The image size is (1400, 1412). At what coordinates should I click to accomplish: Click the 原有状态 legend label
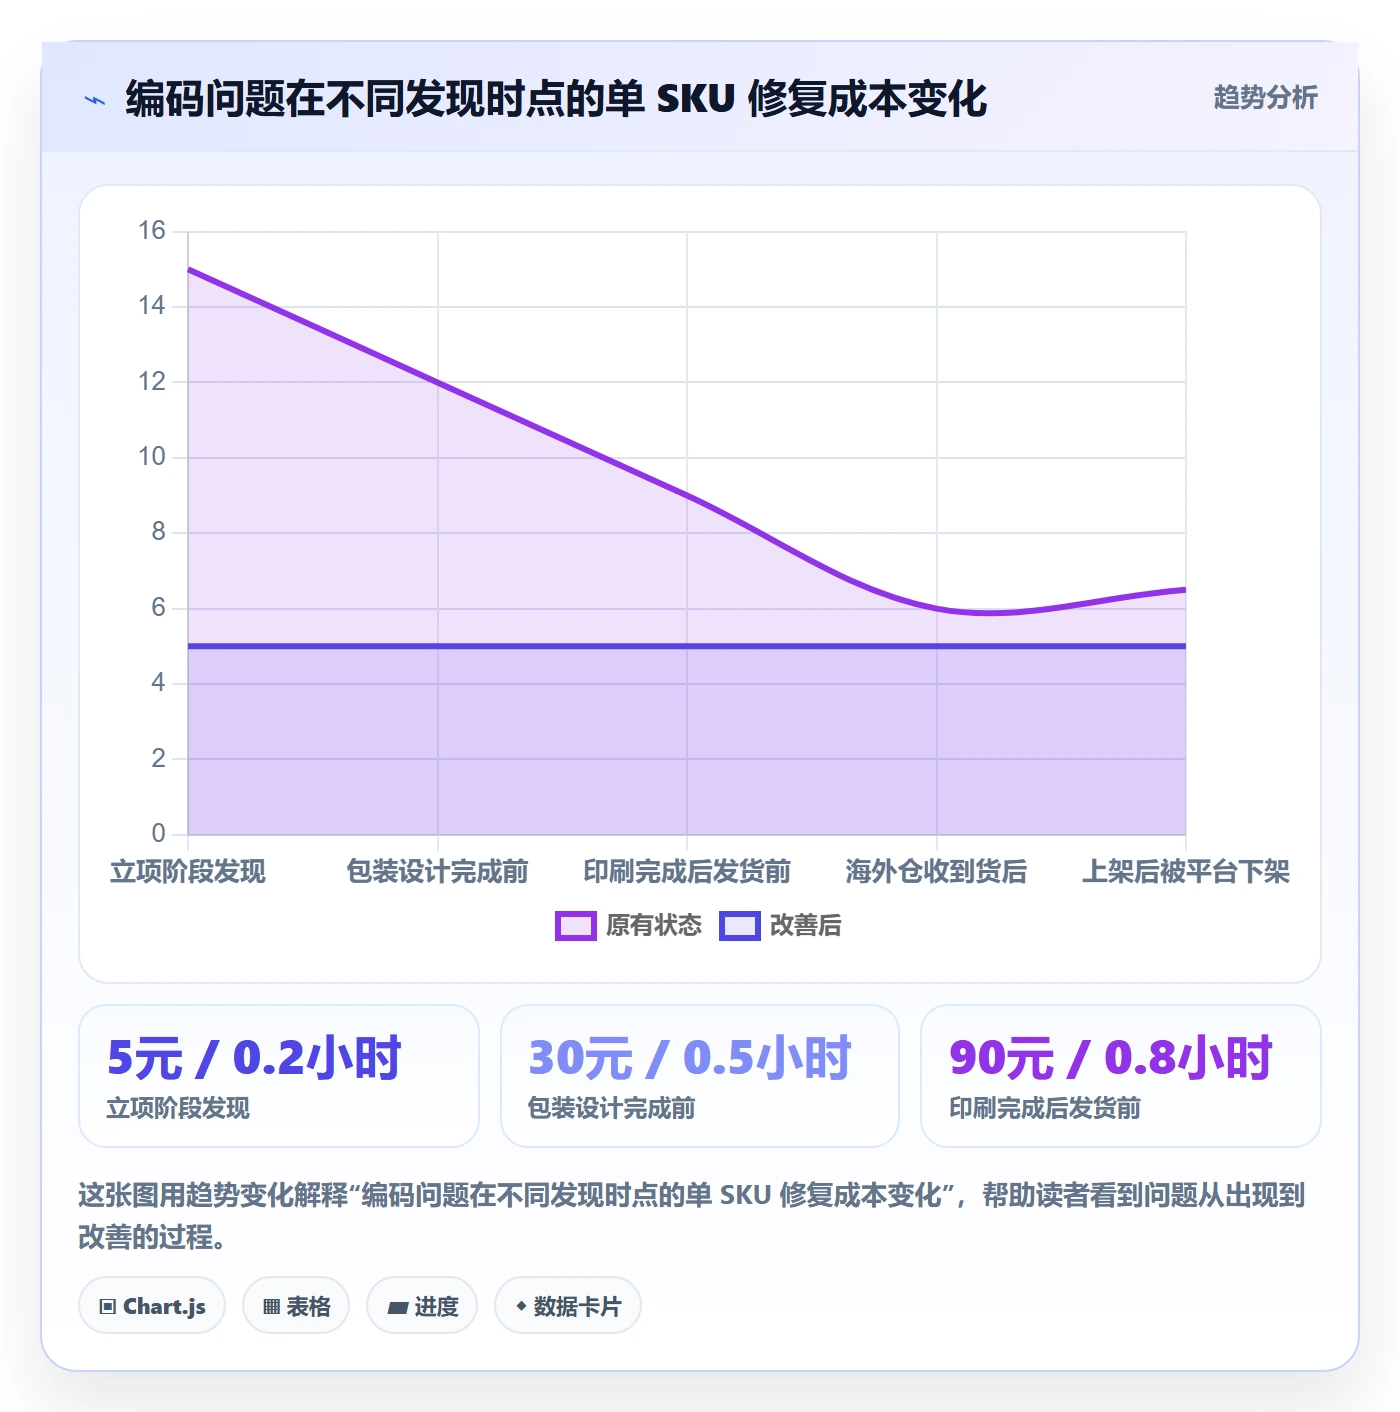[x=654, y=926]
